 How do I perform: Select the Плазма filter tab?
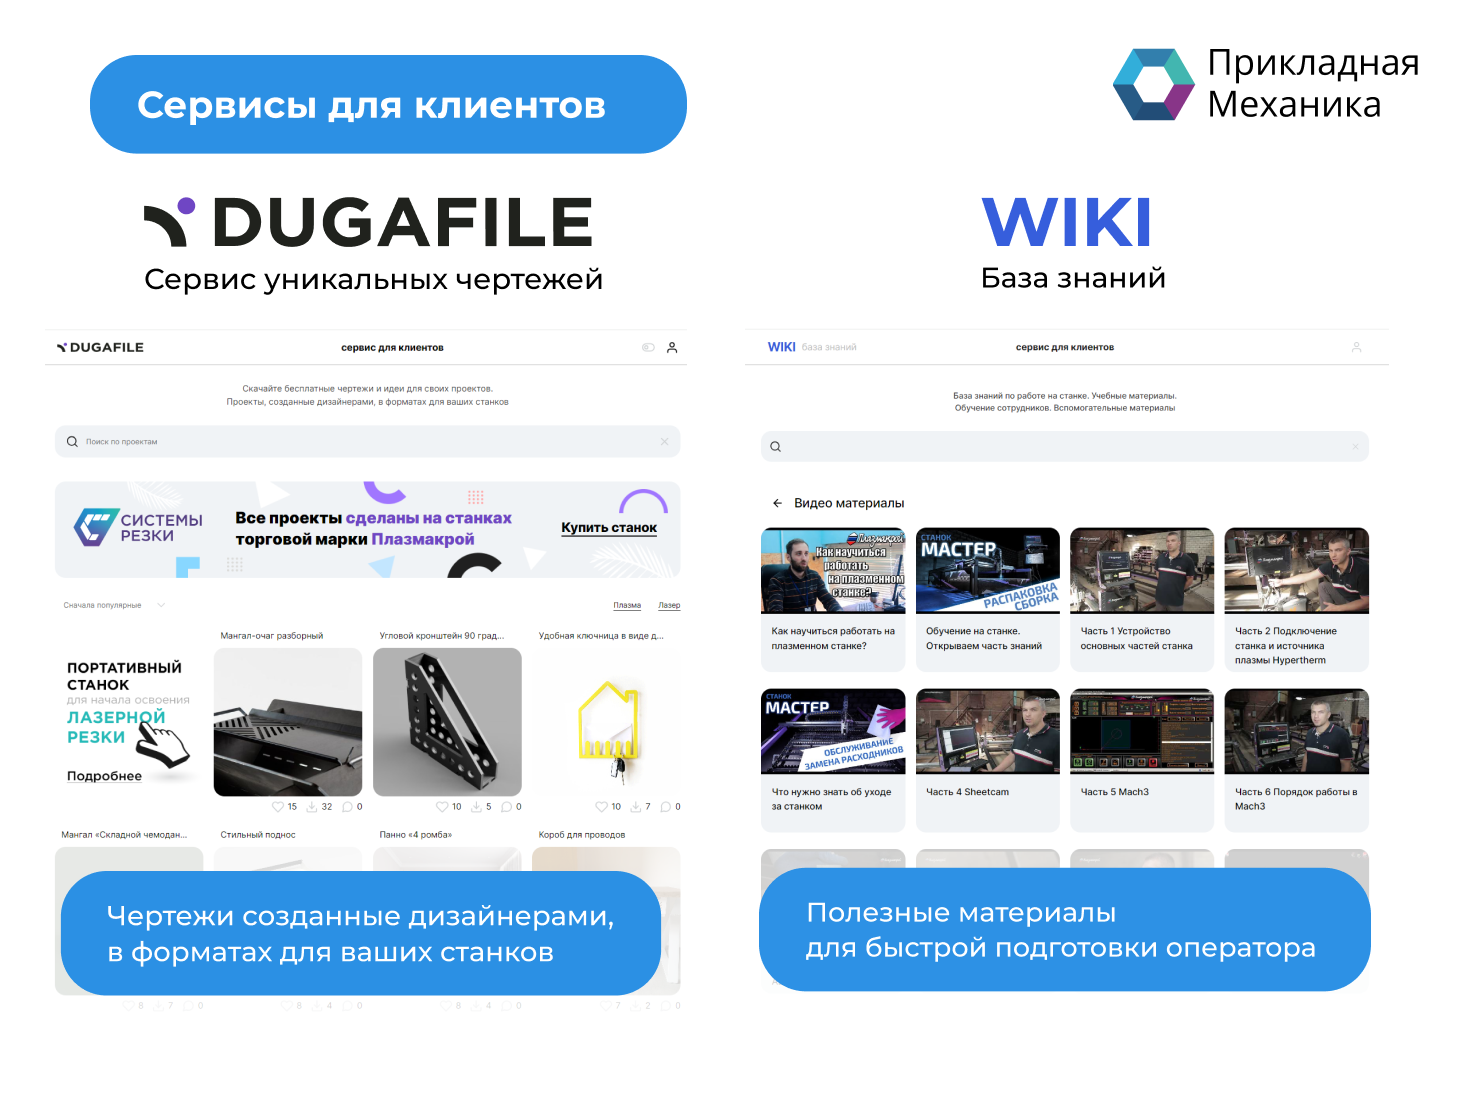627,605
